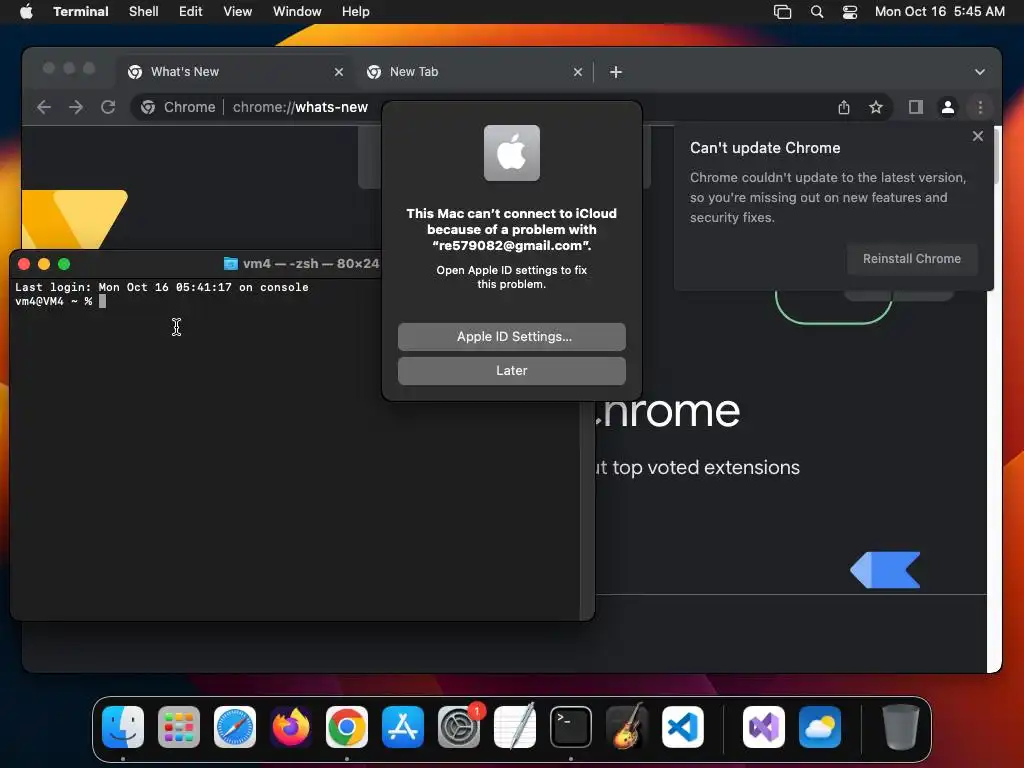Go forward in Chrome
The height and width of the screenshot is (768, 1024).
point(76,107)
